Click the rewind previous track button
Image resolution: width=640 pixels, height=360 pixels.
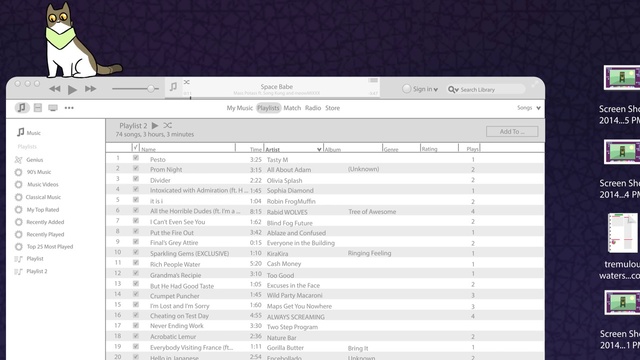coord(55,89)
